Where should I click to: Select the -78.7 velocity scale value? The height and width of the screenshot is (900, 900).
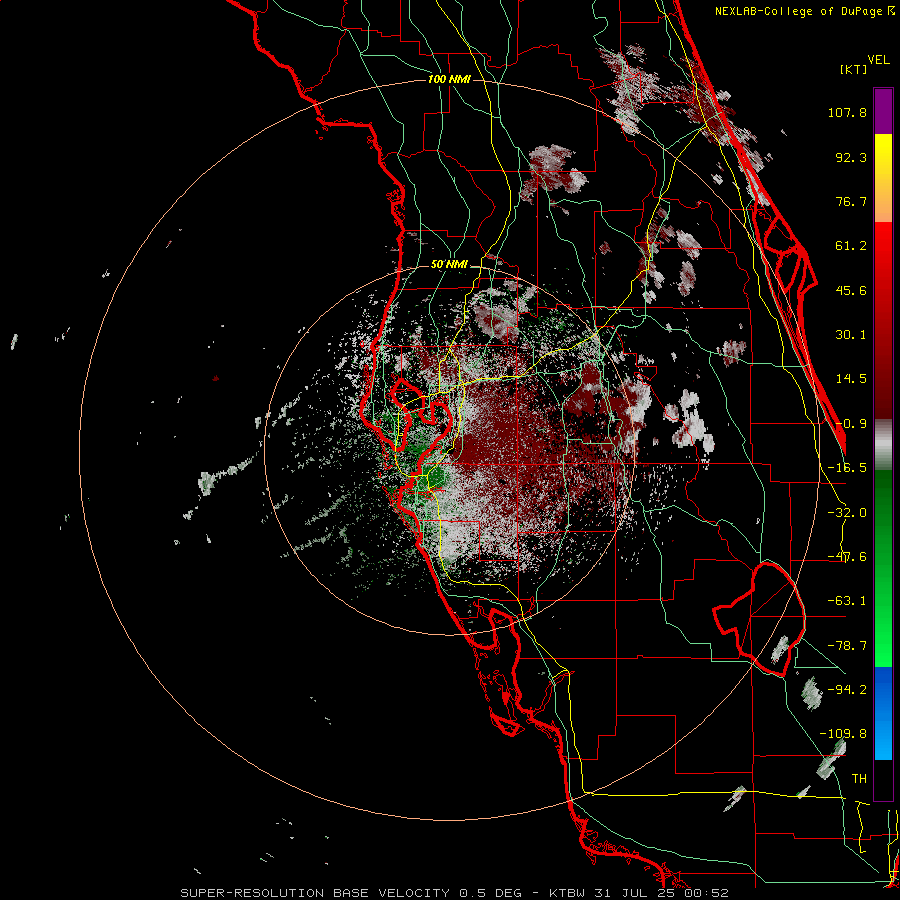[x=847, y=646]
